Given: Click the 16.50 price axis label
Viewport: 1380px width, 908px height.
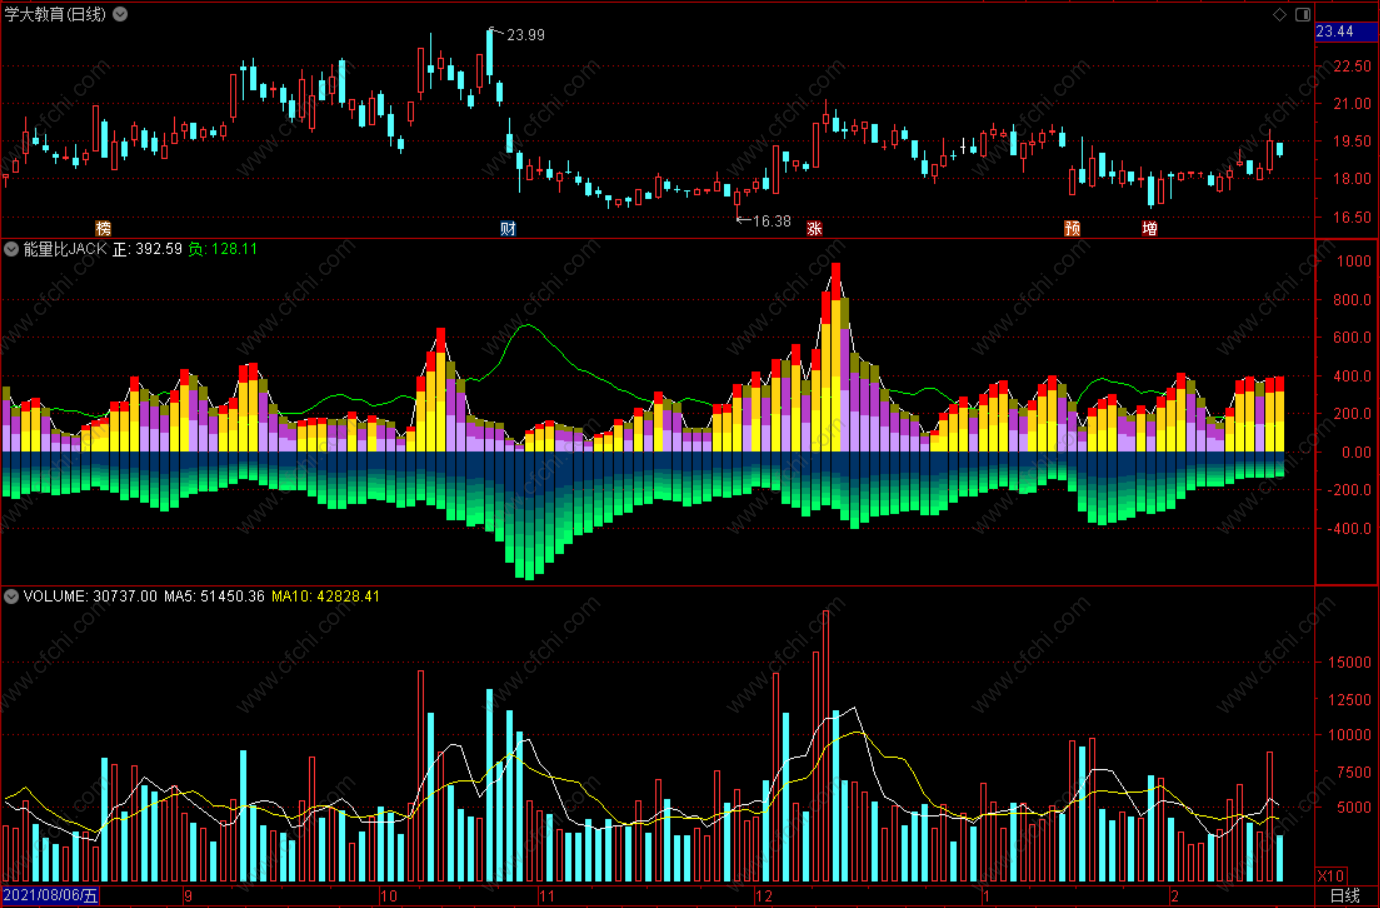Looking at the screenshot, I should 1352,217.
